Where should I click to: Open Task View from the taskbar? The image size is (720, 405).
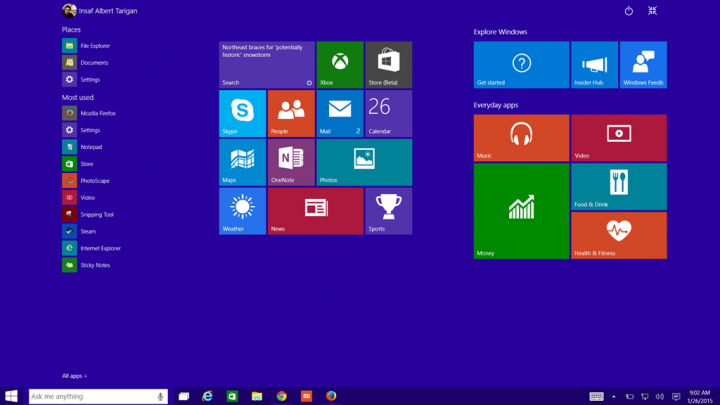pos(184,396)
